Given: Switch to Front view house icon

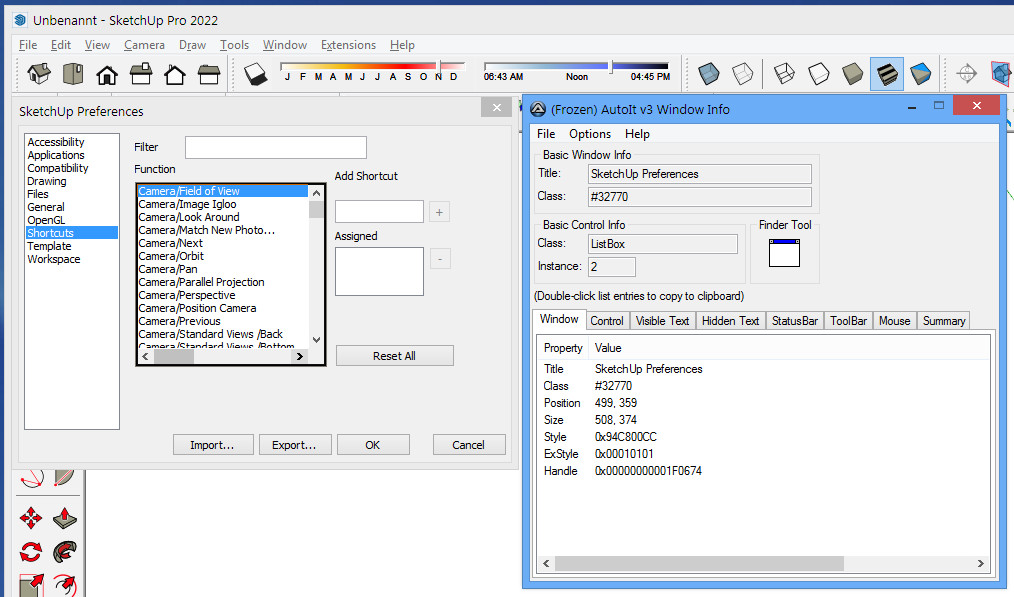Looking at the screenshot, I should (107, 74).
